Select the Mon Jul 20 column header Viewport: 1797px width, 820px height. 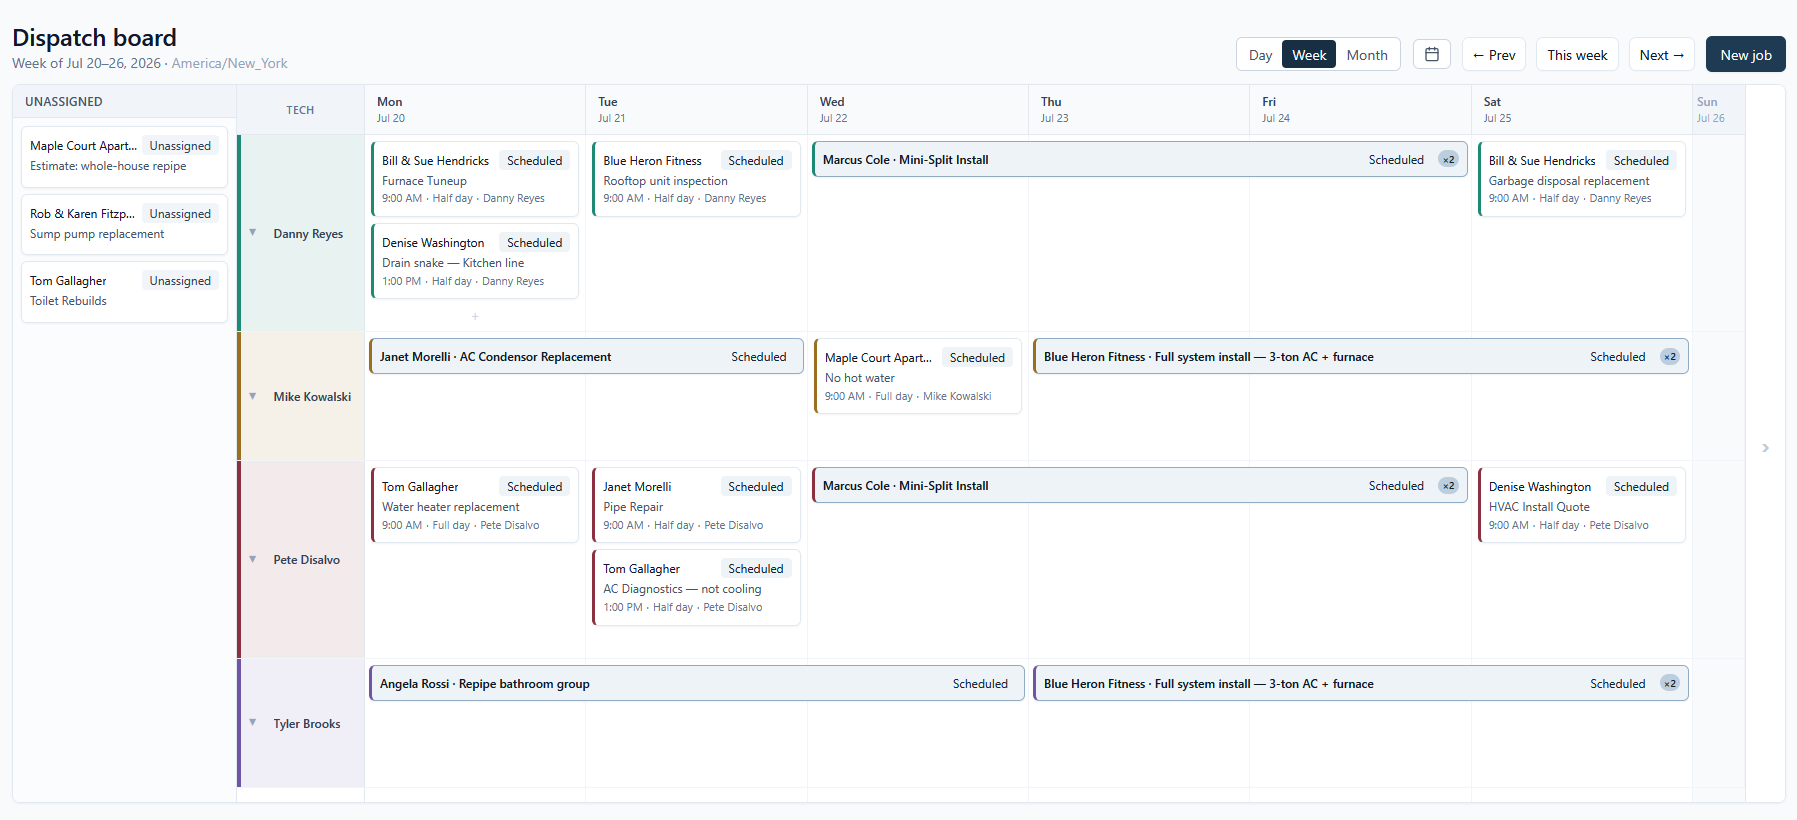pos(475,110)
